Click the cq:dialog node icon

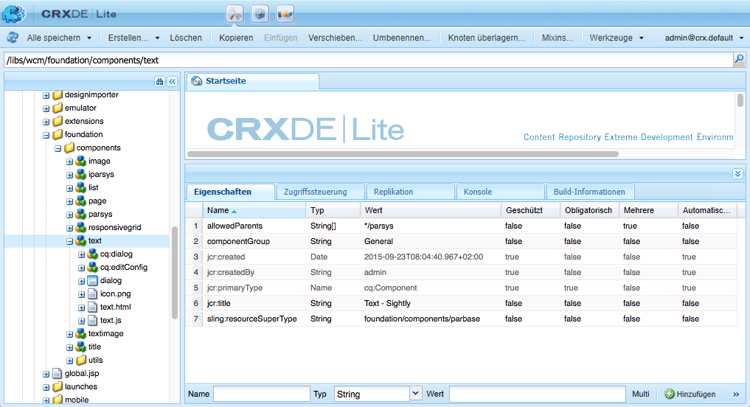(x=92, y=254)
